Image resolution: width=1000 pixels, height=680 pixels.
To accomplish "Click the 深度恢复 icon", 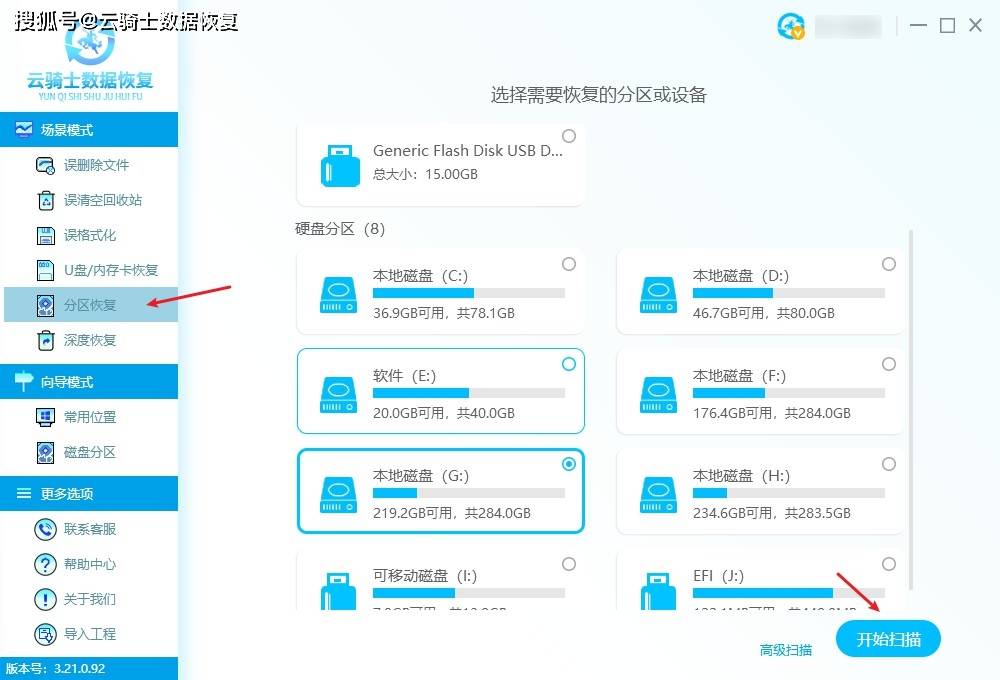I will click(x=45, y=341).
